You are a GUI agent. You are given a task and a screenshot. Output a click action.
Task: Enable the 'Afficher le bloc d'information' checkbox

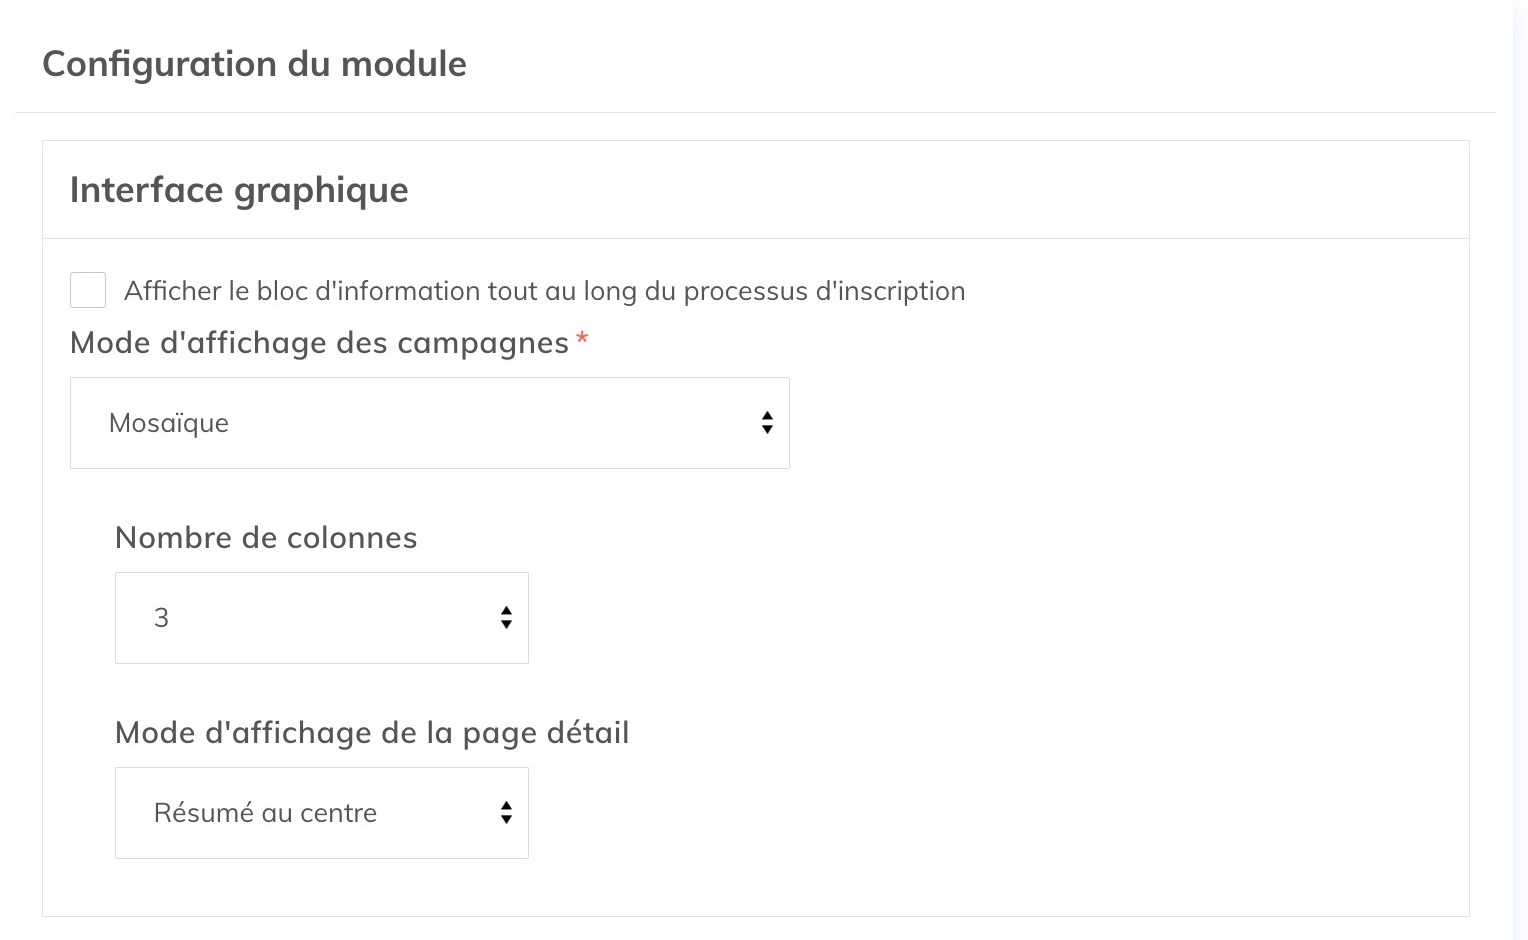tap(88, 290)
